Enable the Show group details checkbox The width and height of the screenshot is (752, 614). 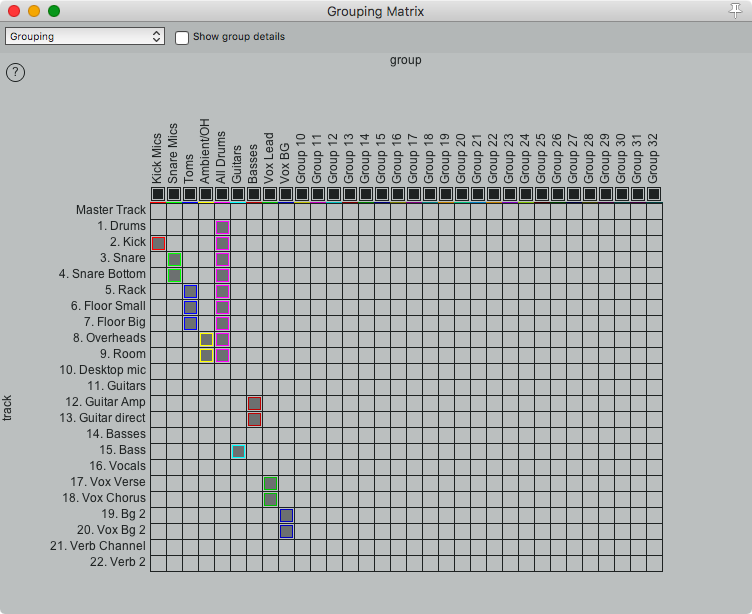click(182, 37)
